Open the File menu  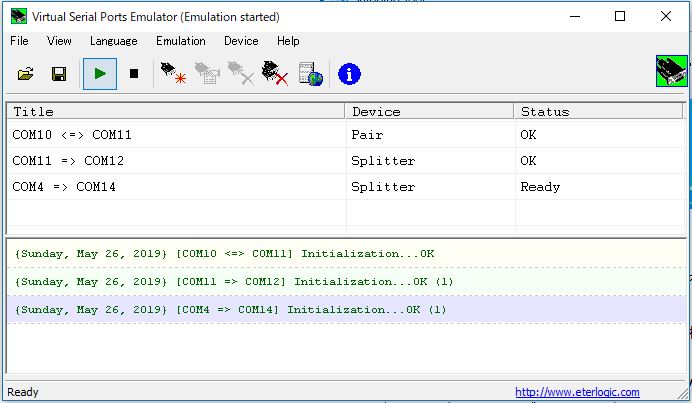(20, 41)
